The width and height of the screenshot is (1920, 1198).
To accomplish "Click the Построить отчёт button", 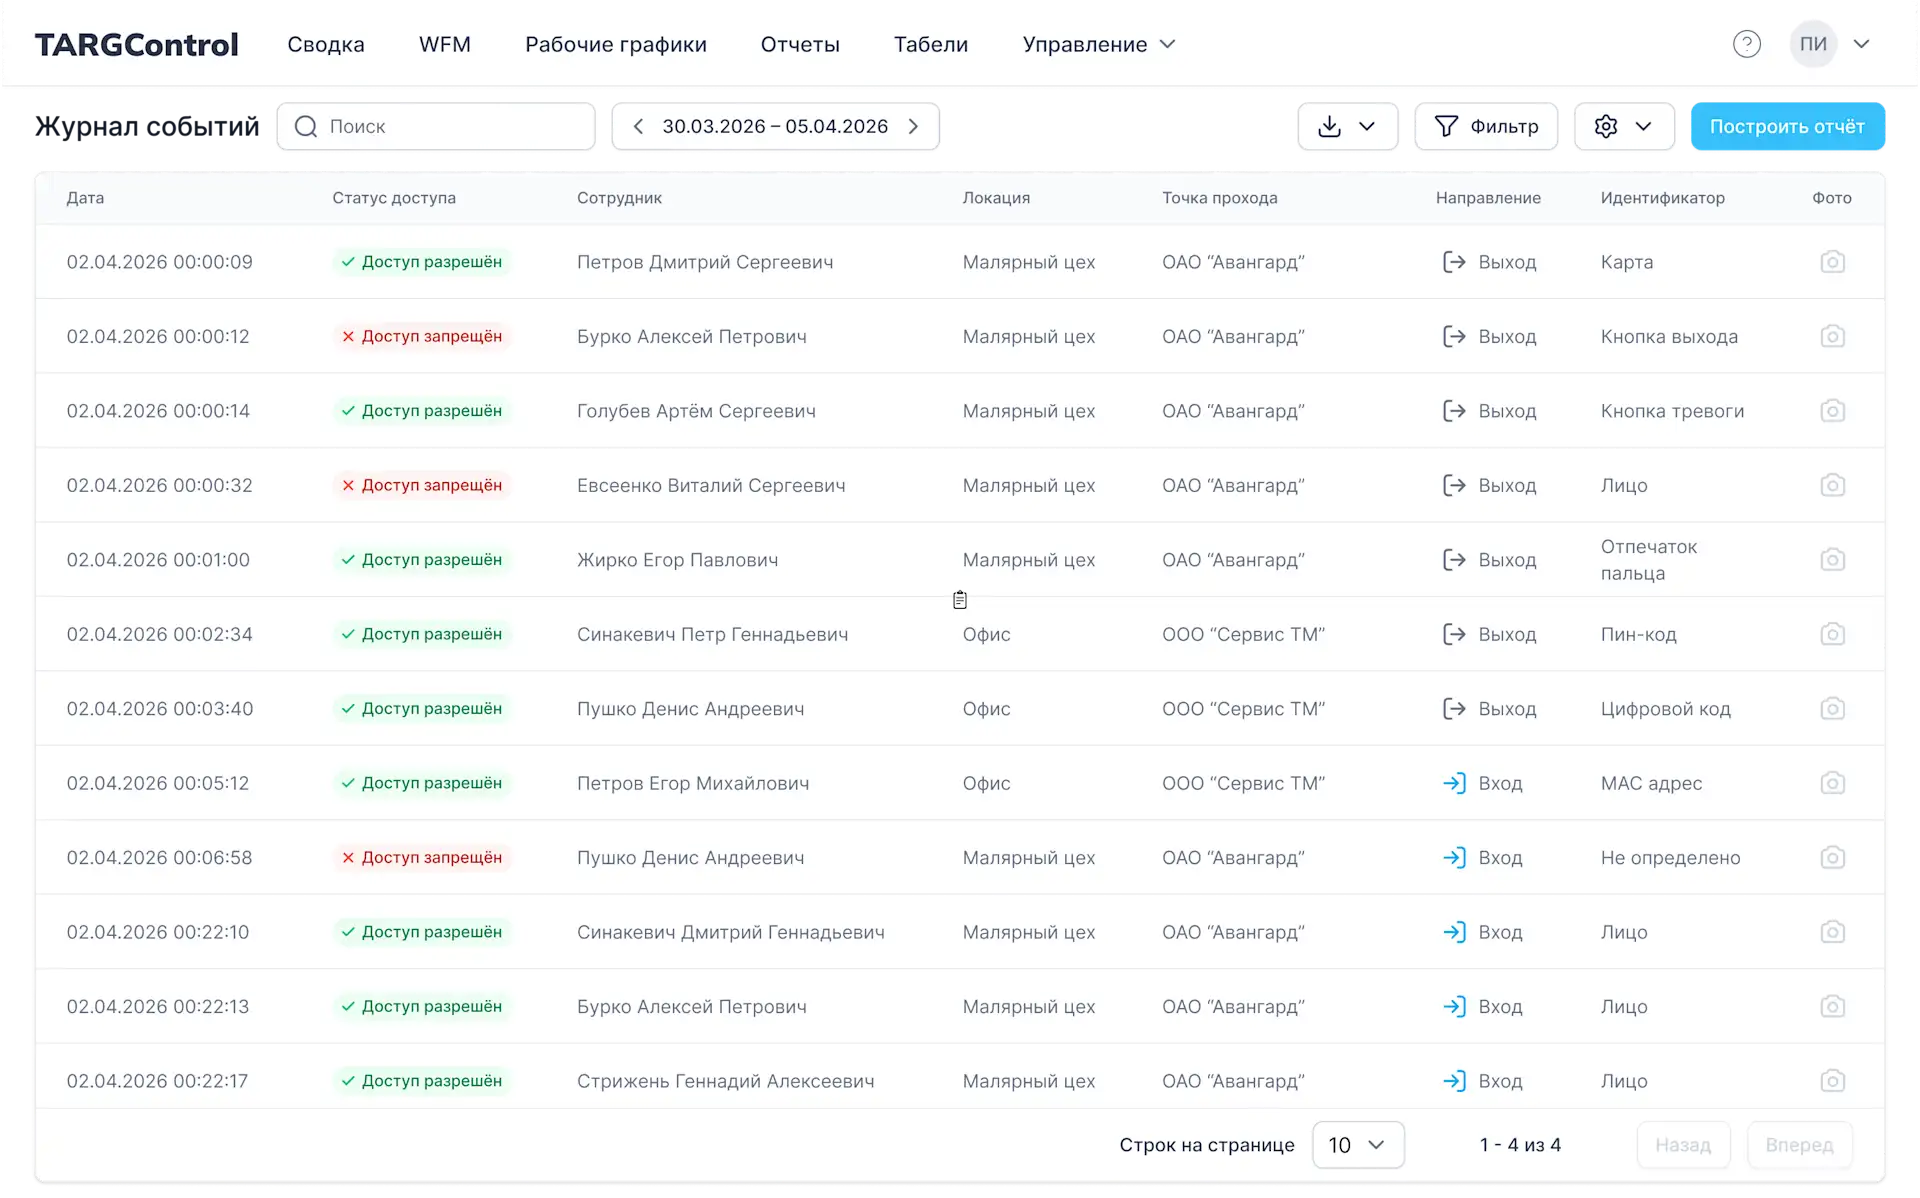I will pyautogui.click(x=1787, y=126).
